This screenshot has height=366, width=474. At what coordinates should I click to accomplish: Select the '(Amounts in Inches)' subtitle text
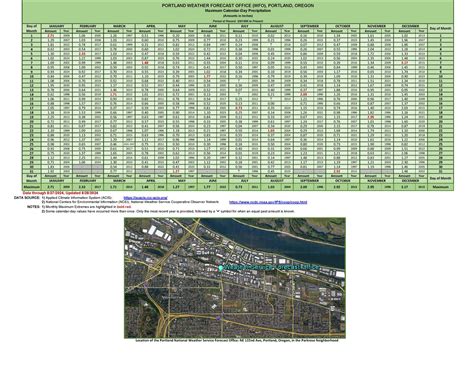(x=238, y=16)
